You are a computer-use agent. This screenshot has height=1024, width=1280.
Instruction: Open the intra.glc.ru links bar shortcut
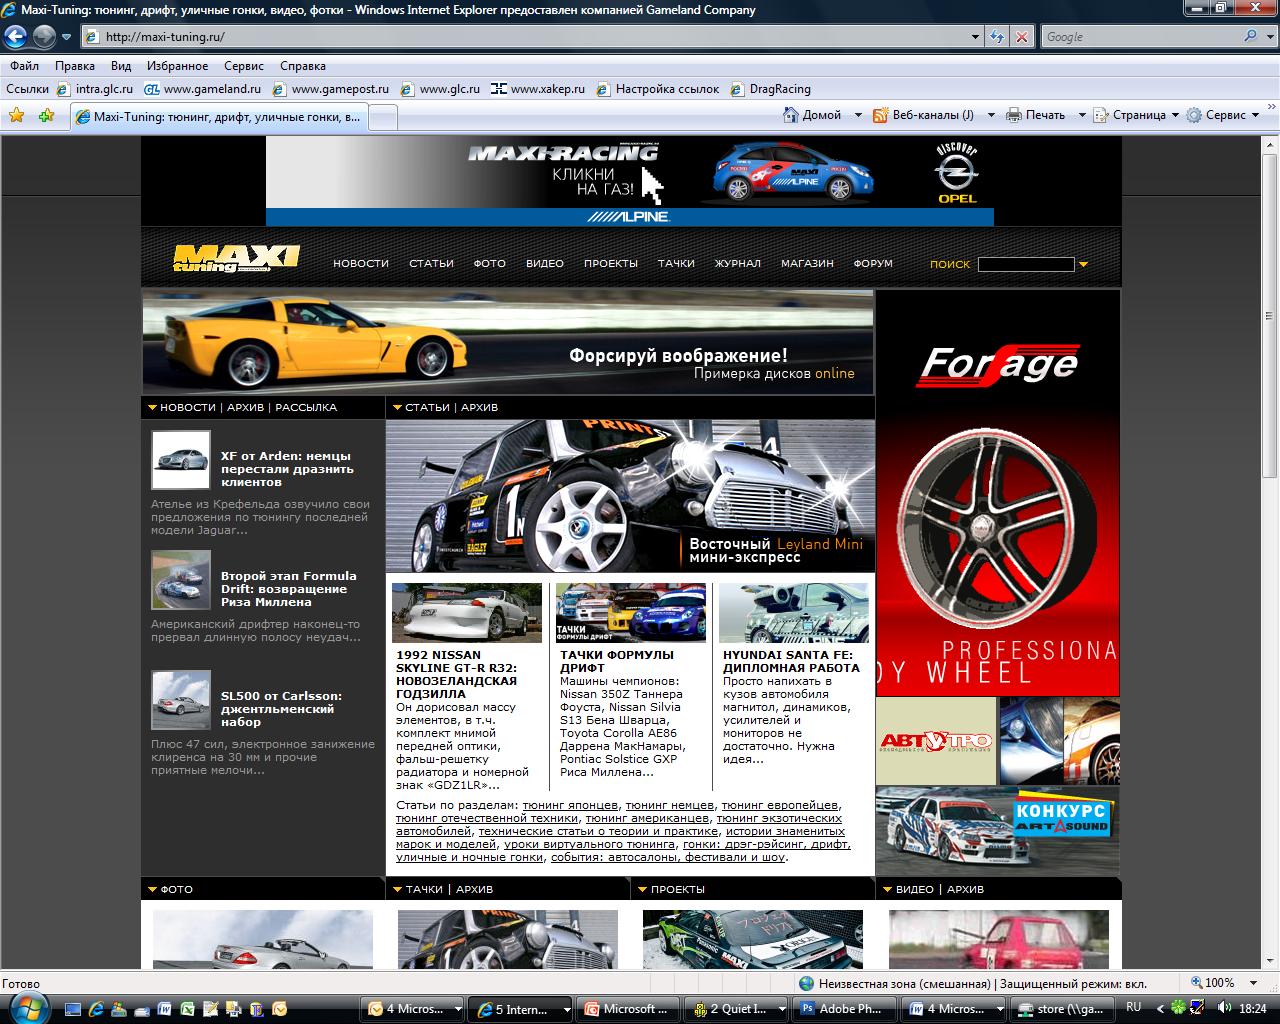pyautogui.click(x=96, y=89)
